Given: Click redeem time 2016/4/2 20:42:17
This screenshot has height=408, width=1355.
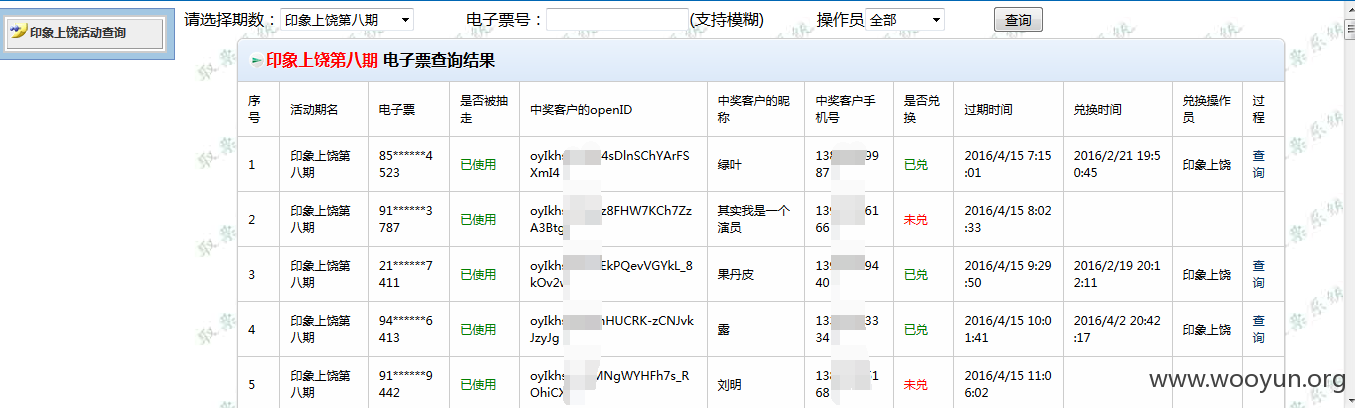Looking at the screenshot, I should point(1117,329).
